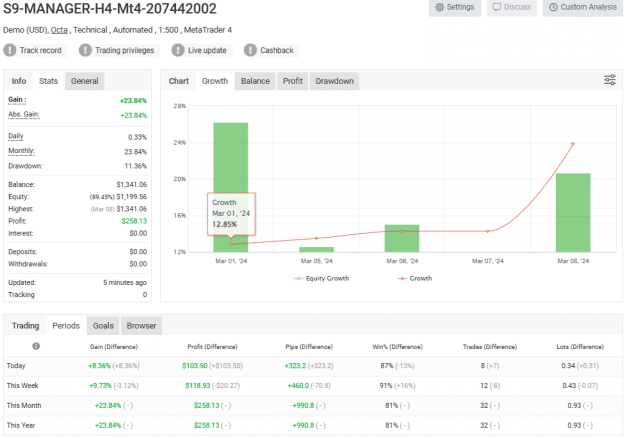
Task: Open the Goals tab
Action: point(103,326)
